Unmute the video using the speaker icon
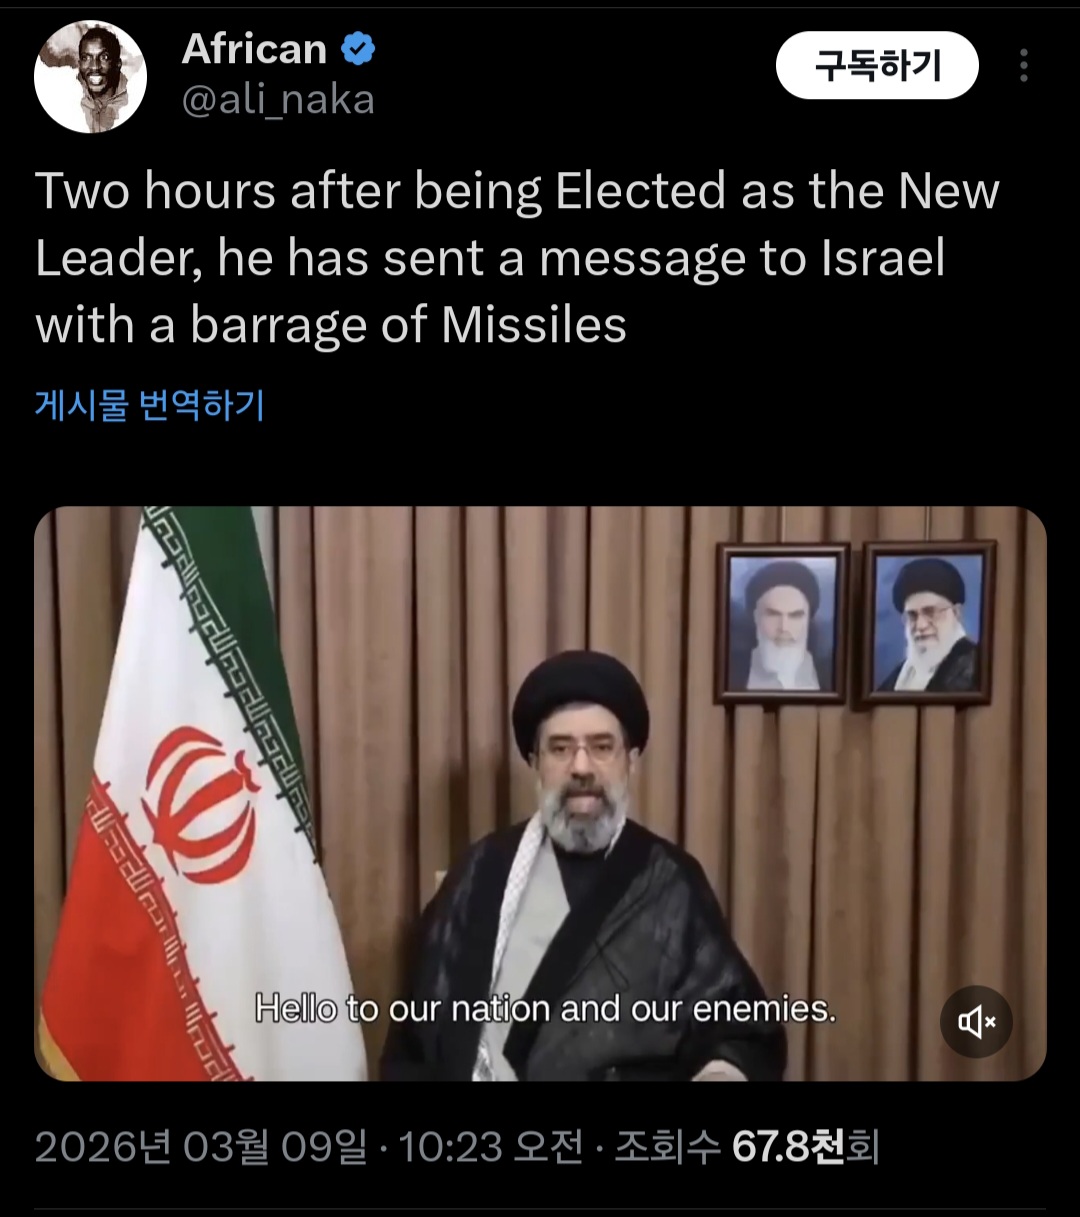This screenshot has height=1217, width=1080. tap(976, 1021)
